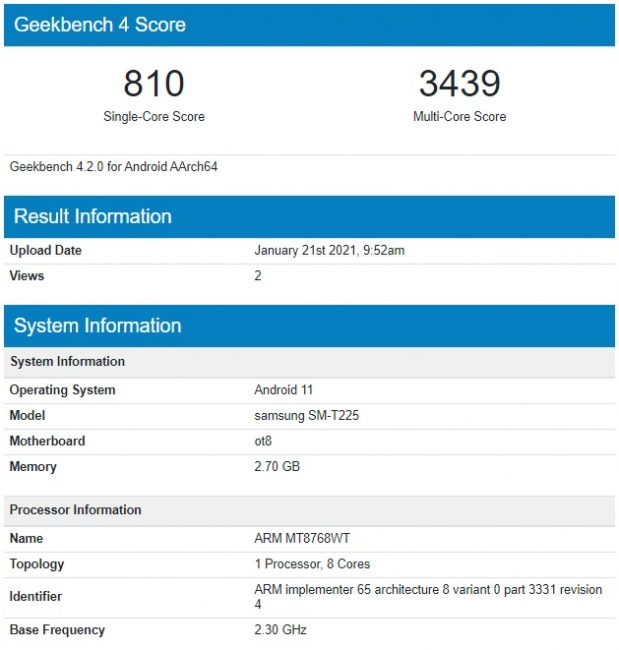The image size is (619, 650).
Task: Select the single-core score 810
Action: click(154, 83)
